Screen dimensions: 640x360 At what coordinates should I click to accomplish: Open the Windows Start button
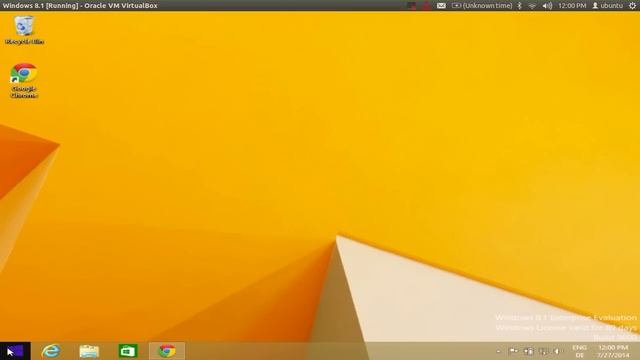(15, 351)
